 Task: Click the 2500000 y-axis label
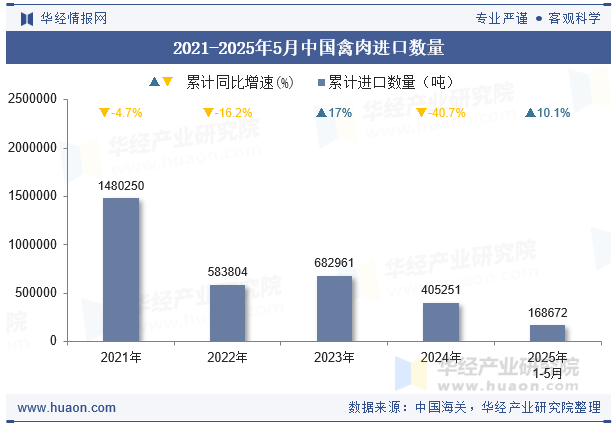tap(32, 99)
